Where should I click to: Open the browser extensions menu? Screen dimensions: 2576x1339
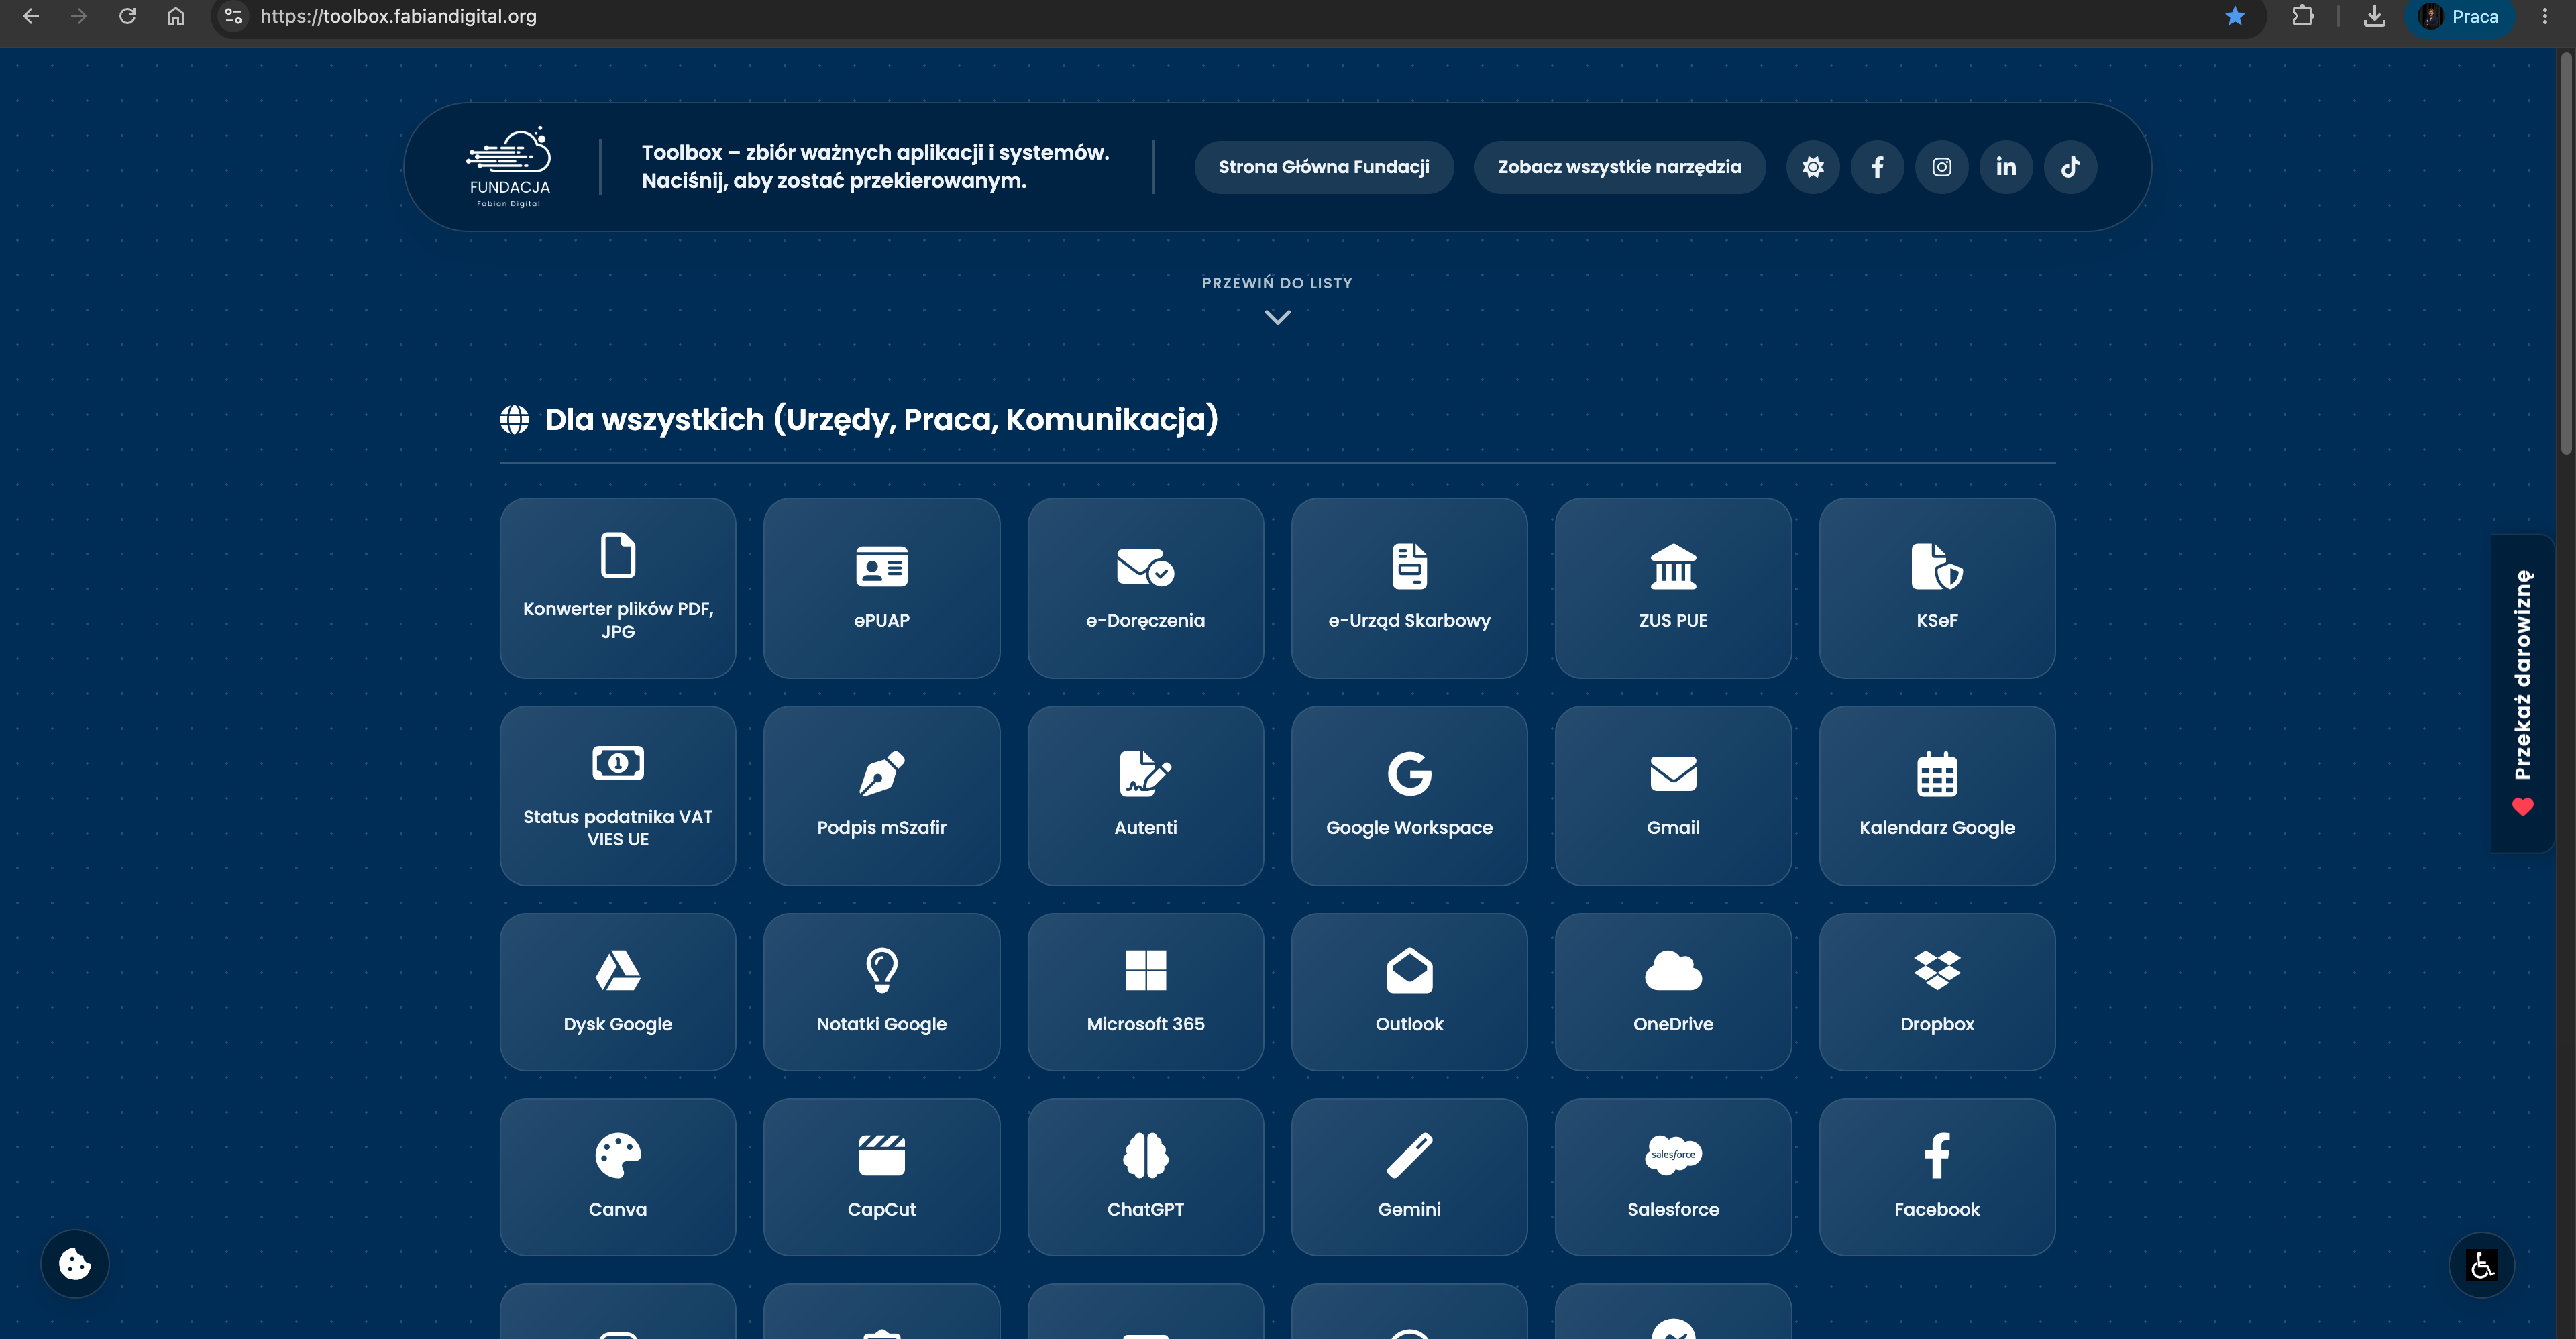coord(2302,16)
